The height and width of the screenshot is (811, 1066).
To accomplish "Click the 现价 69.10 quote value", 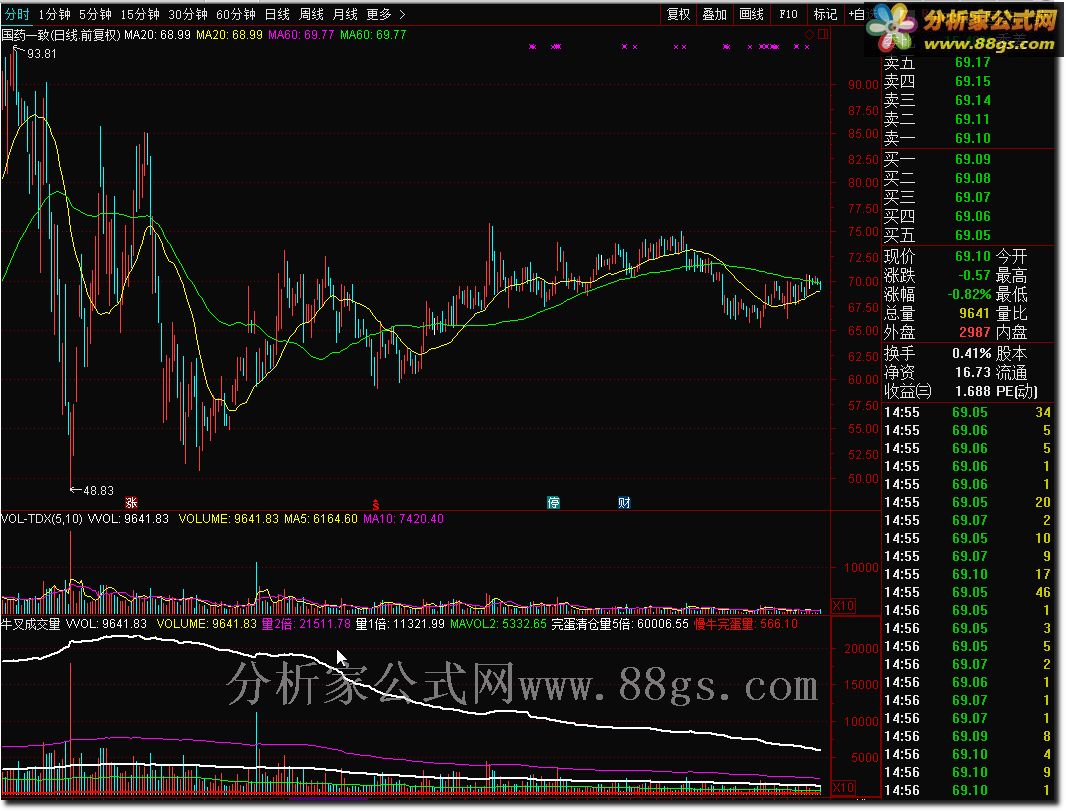I will (x=973, y=256).
